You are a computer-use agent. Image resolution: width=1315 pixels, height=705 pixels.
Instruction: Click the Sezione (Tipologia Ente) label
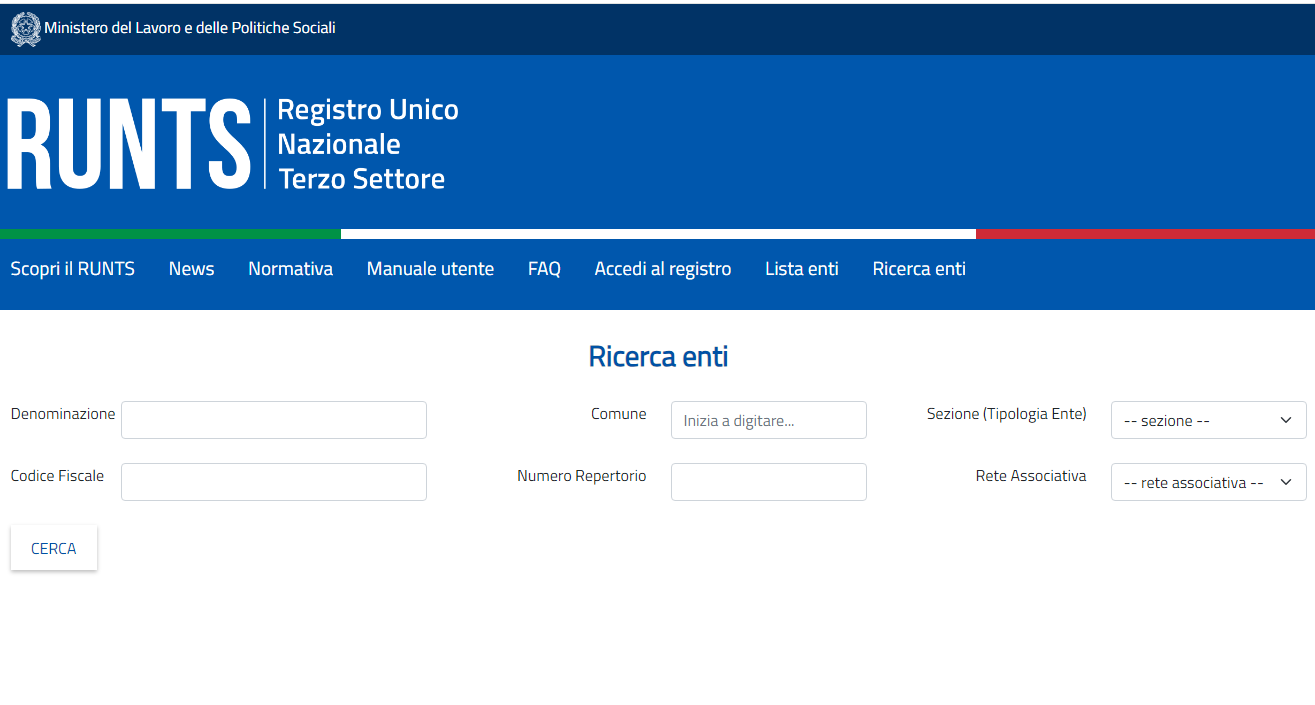pos(1007,414)
